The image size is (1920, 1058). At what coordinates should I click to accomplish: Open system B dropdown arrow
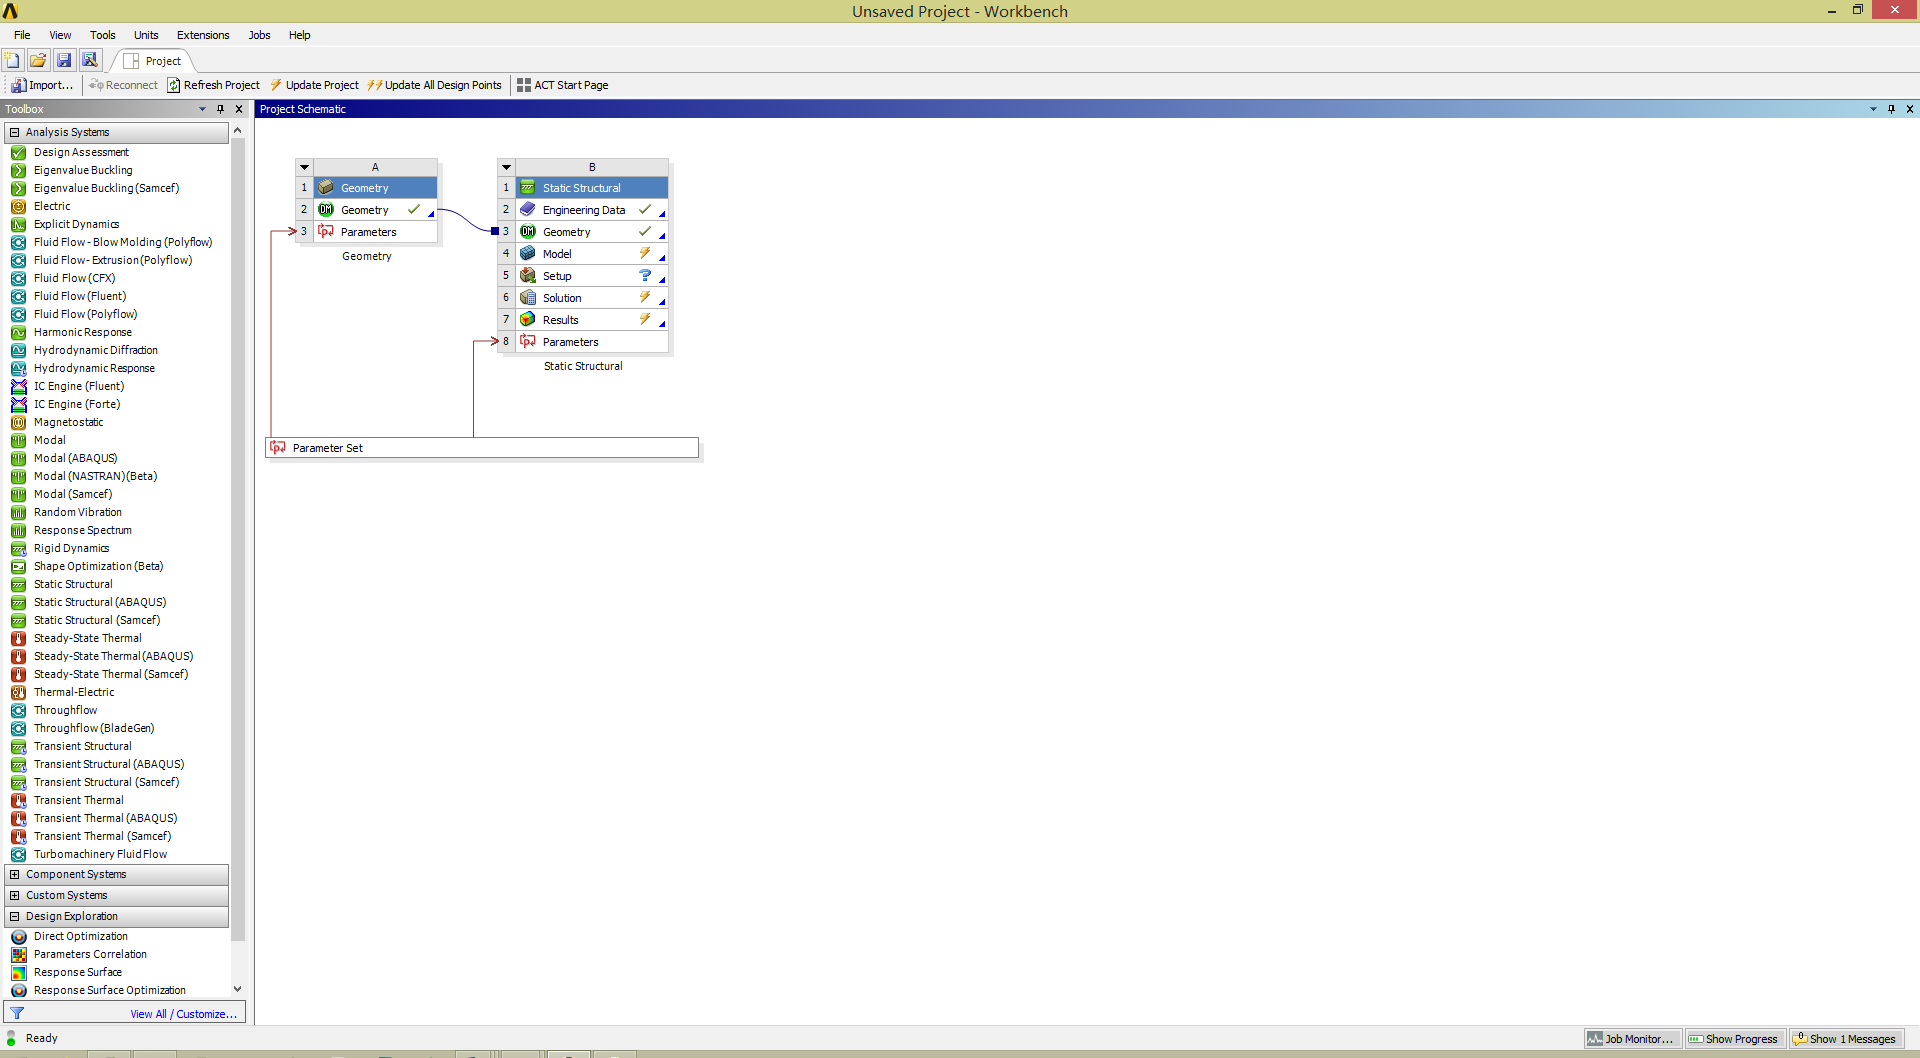[507, 167]
